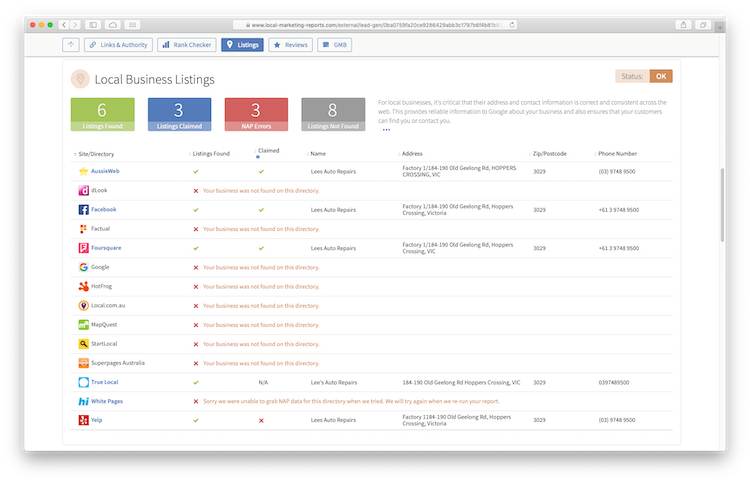This screenshot has width=750, height=483.
Task: Open the Foursquare directory link
Action: point(106,248)
